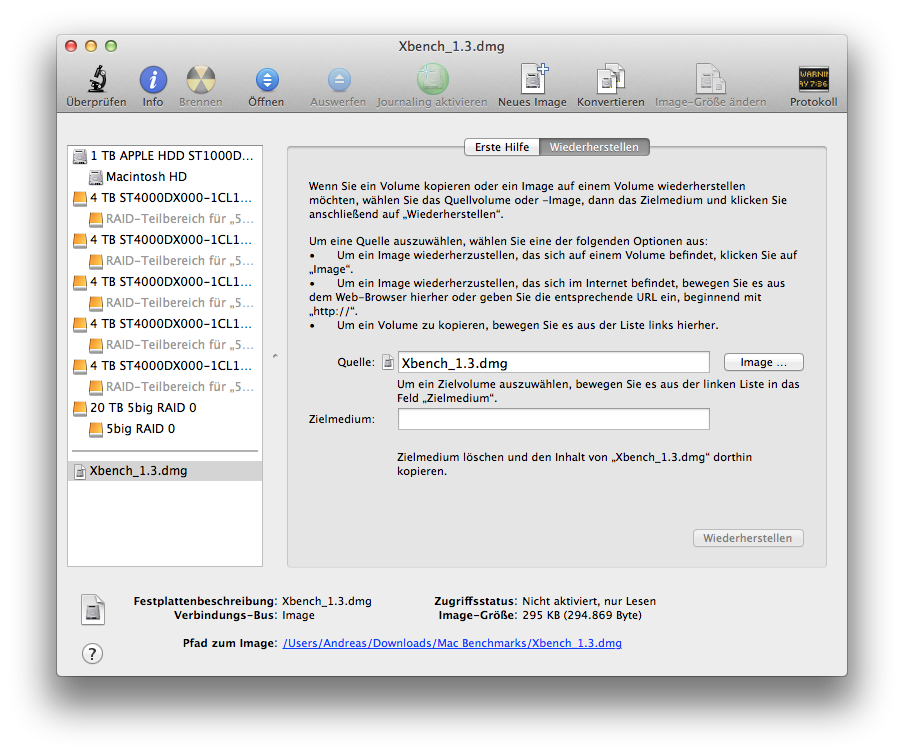Click the disk image icon beside Festplattenbeschreibung
904x755 pixels.
pos(93,609)
